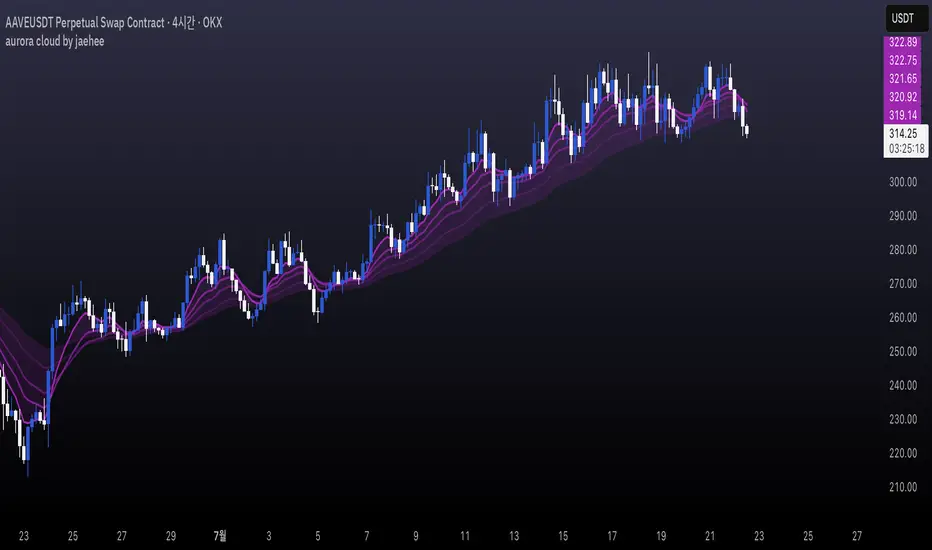
Task: Click date 11 on the time axis
Action: point(465,536)
